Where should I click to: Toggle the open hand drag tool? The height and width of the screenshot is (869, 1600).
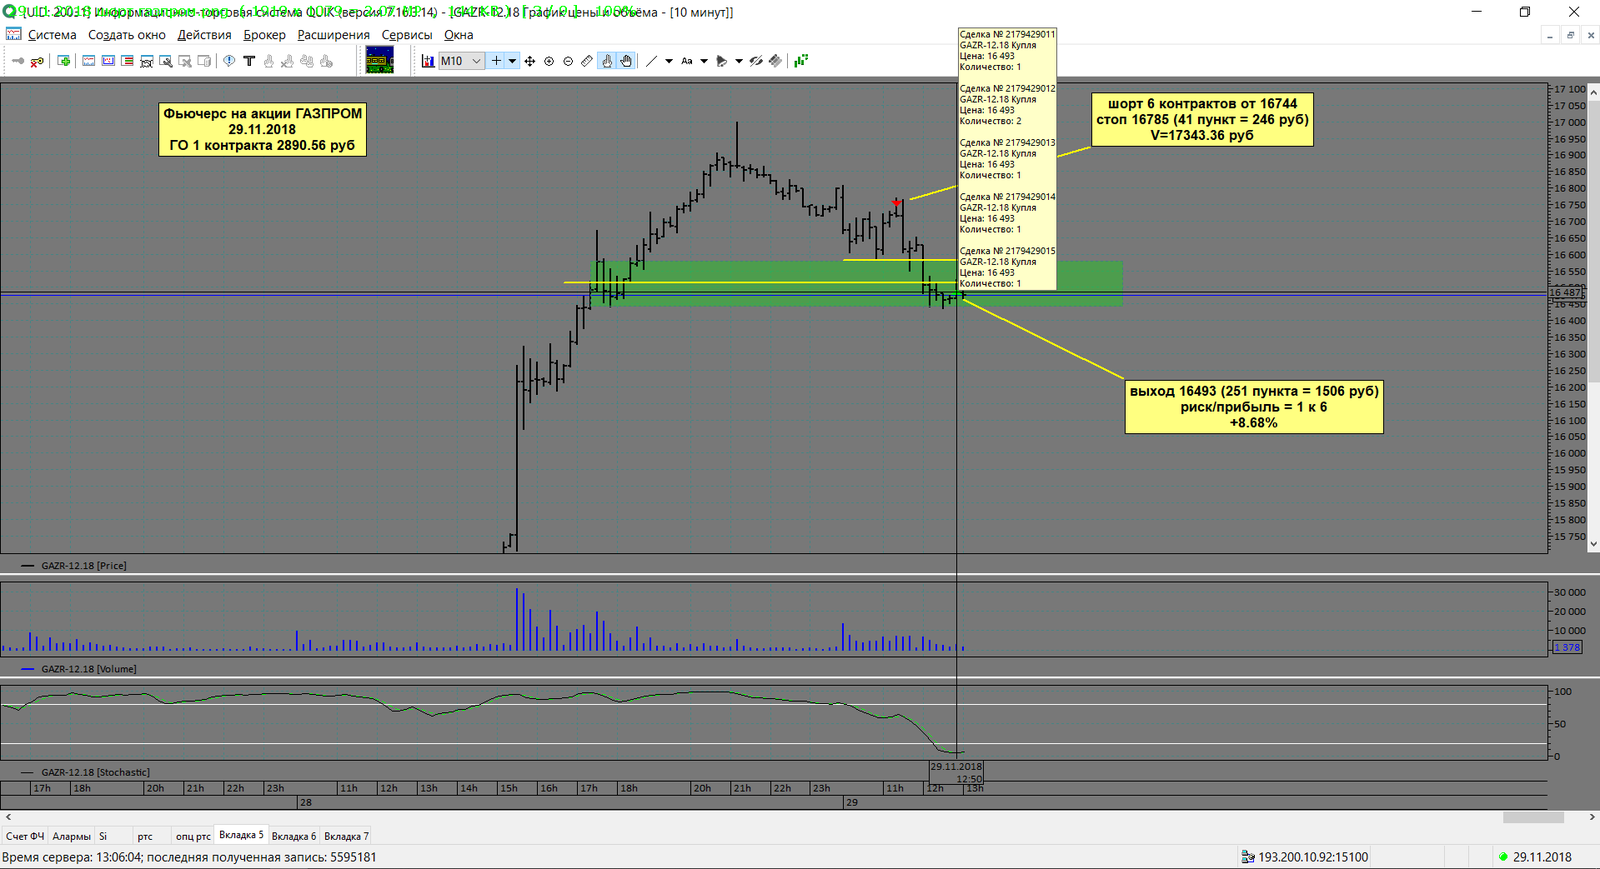pos(626,61)
